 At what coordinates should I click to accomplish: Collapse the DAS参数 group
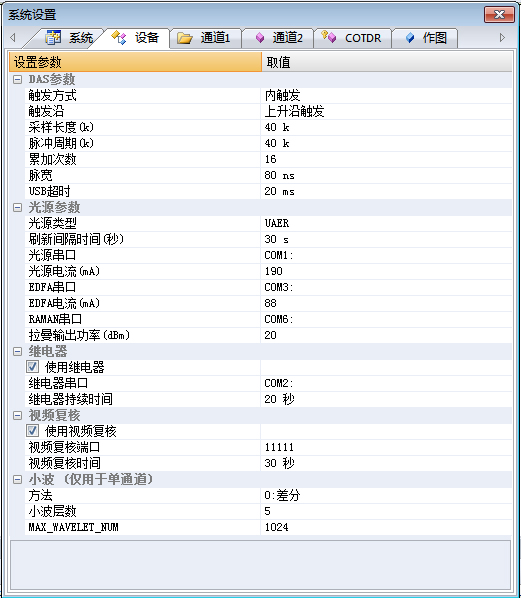click(x=18, y=79)
